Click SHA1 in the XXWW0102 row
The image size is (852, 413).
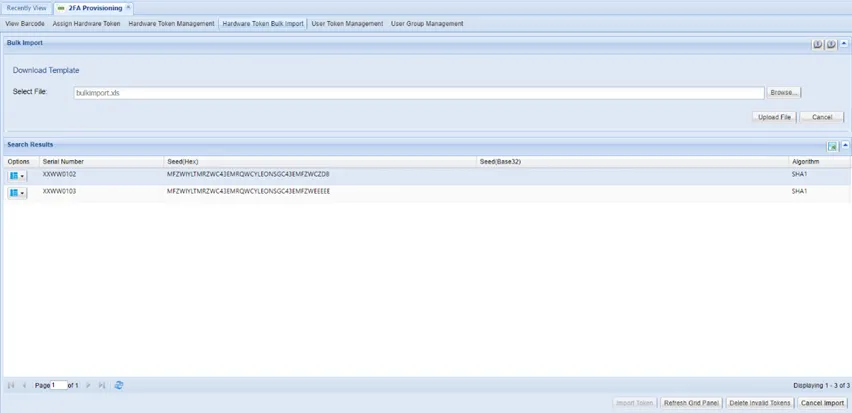799,174
